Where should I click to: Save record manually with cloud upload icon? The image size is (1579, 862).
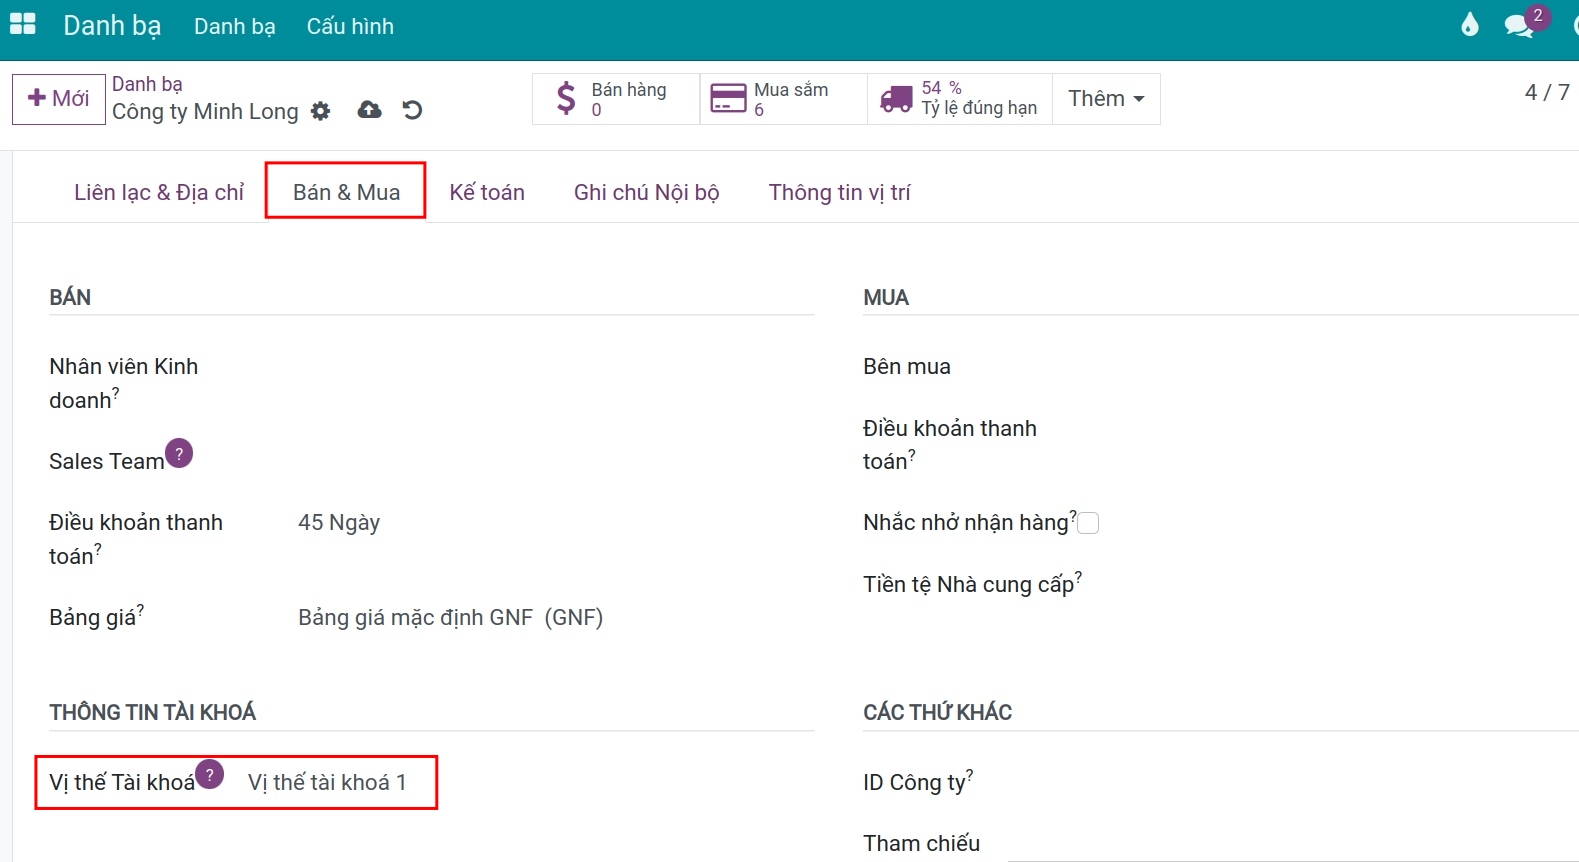[370, 110]
